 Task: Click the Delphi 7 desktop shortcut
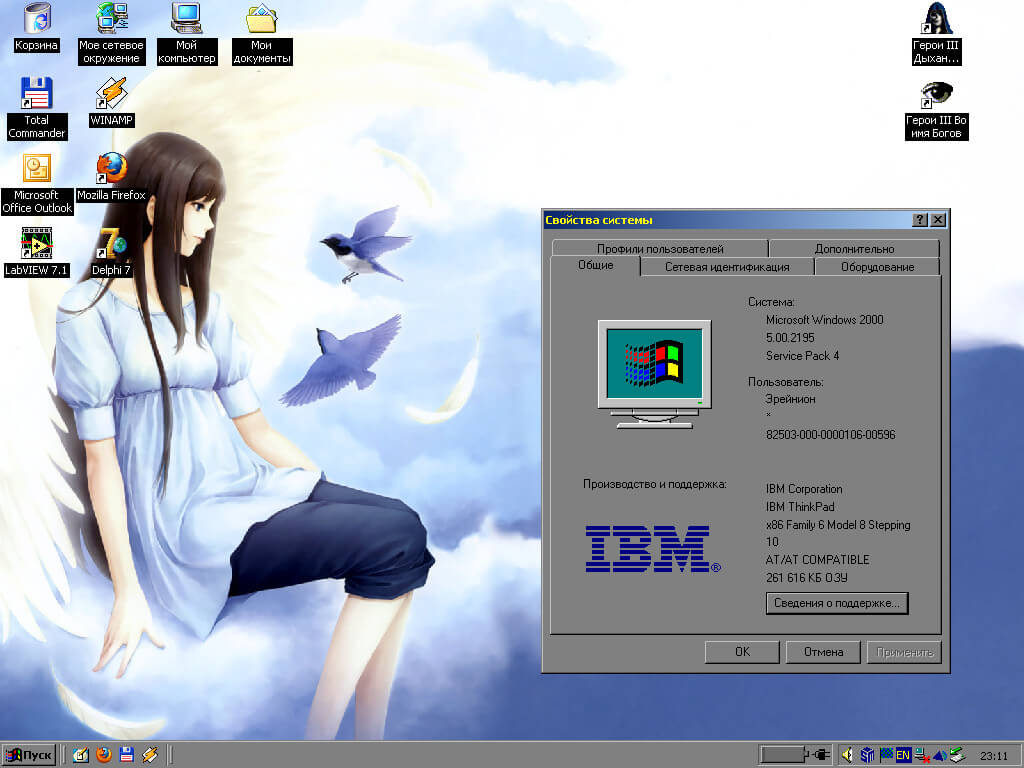coord(111,244)
